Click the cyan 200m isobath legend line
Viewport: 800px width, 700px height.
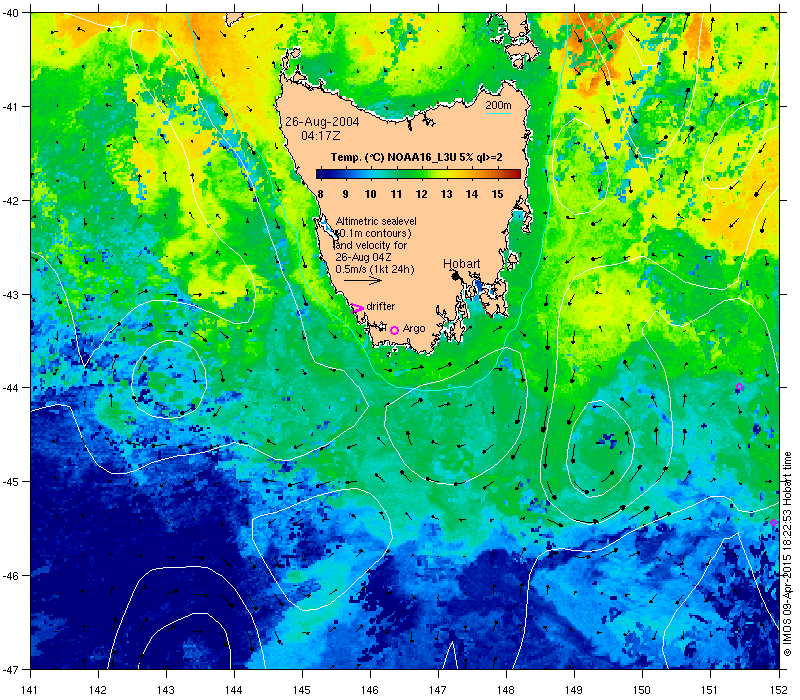coord(498,113)
